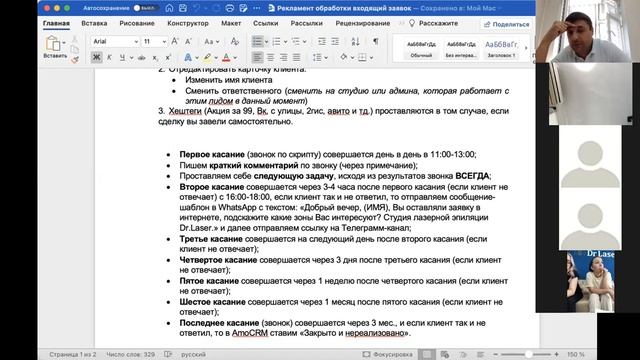Viewport: 640px width, 360px height.
Task: Click the Print icon in title bar
Action: tap(230, 8)
